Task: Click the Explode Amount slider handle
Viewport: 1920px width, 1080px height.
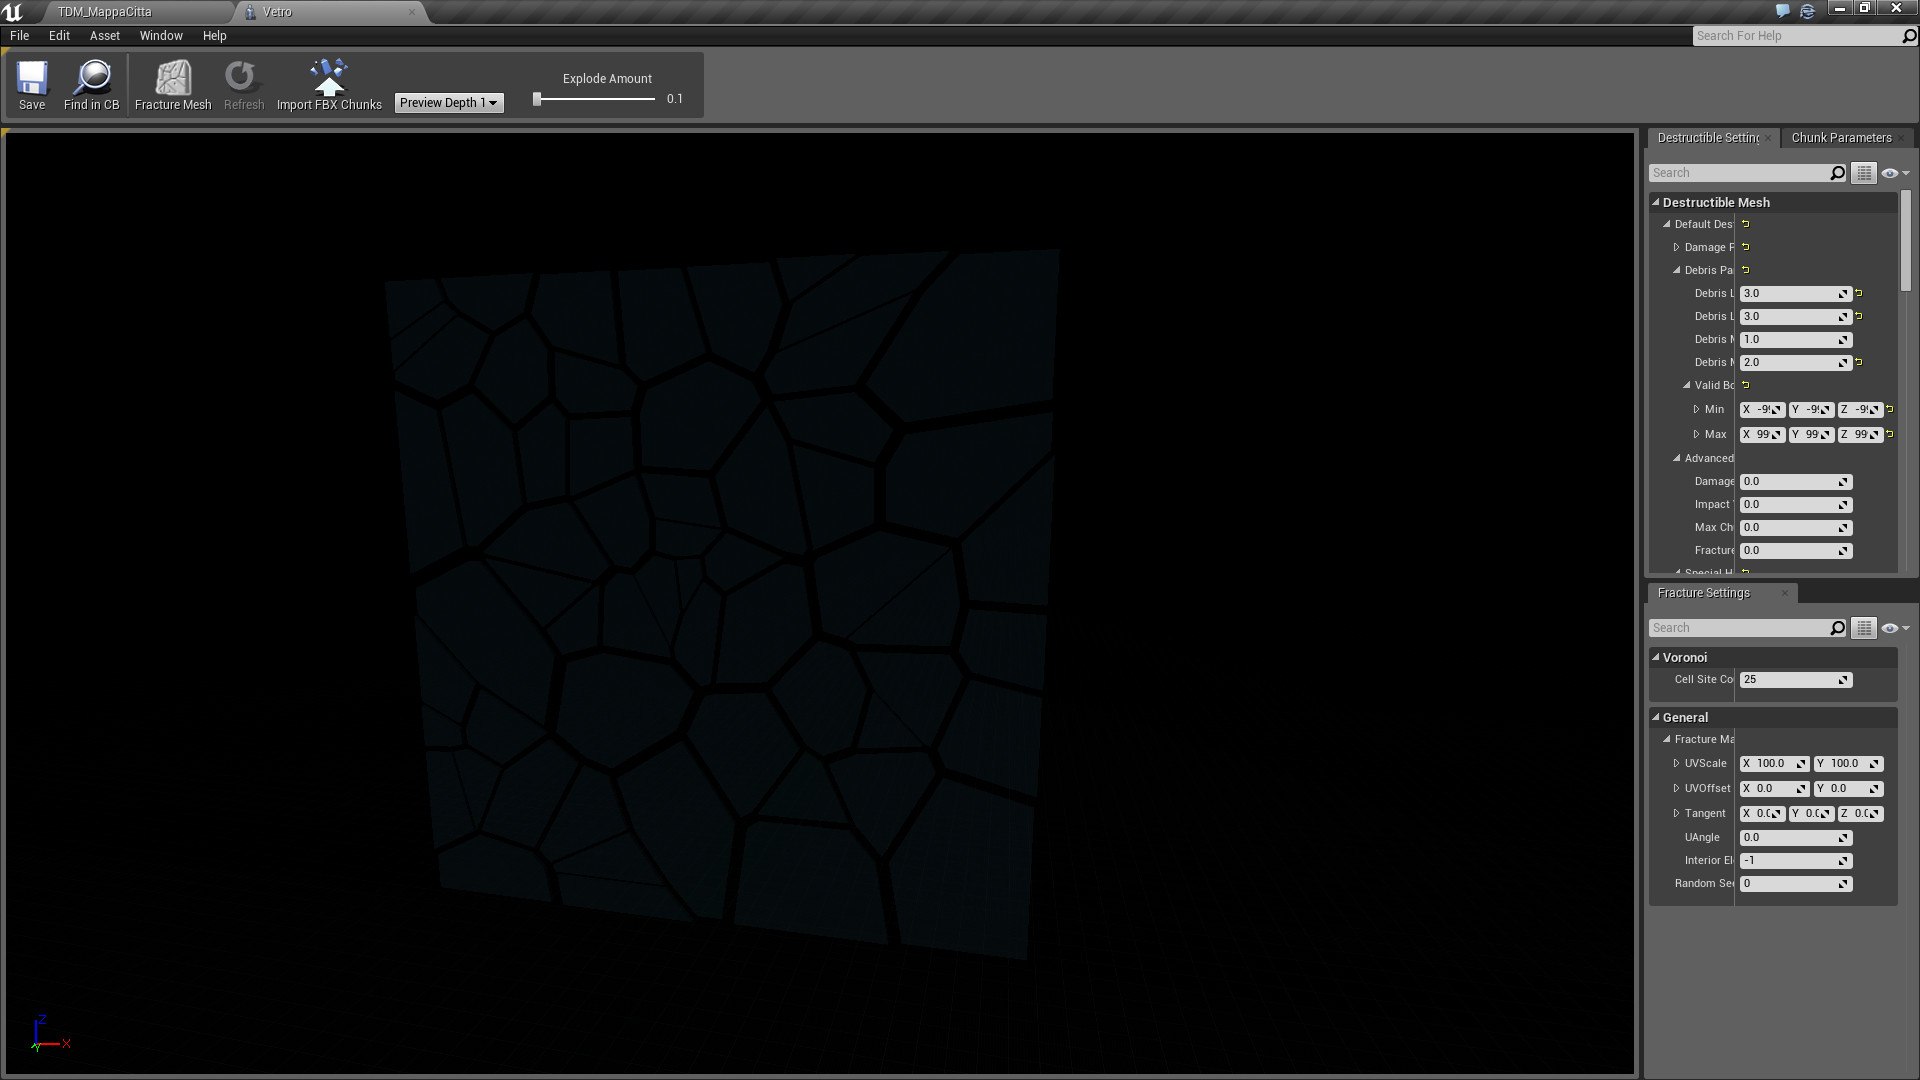Action: (x=537, y=99)
